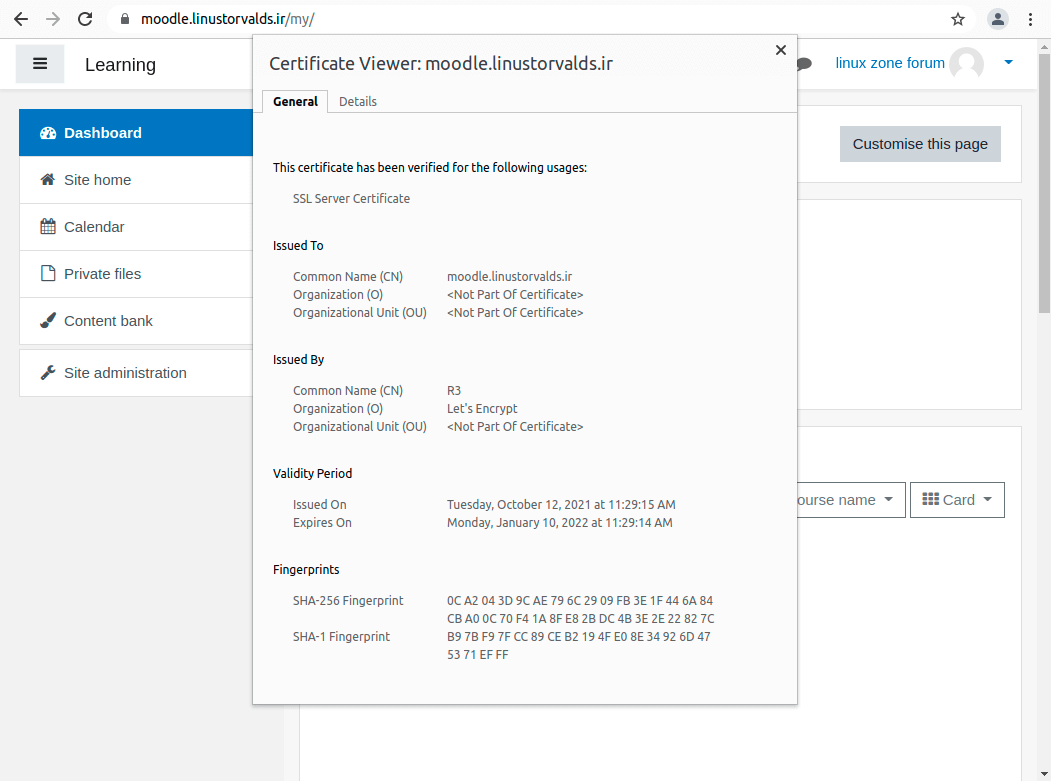Click the Expires On date value
1051x781 pixels.
pyautogui.click(x=560, y=522)
